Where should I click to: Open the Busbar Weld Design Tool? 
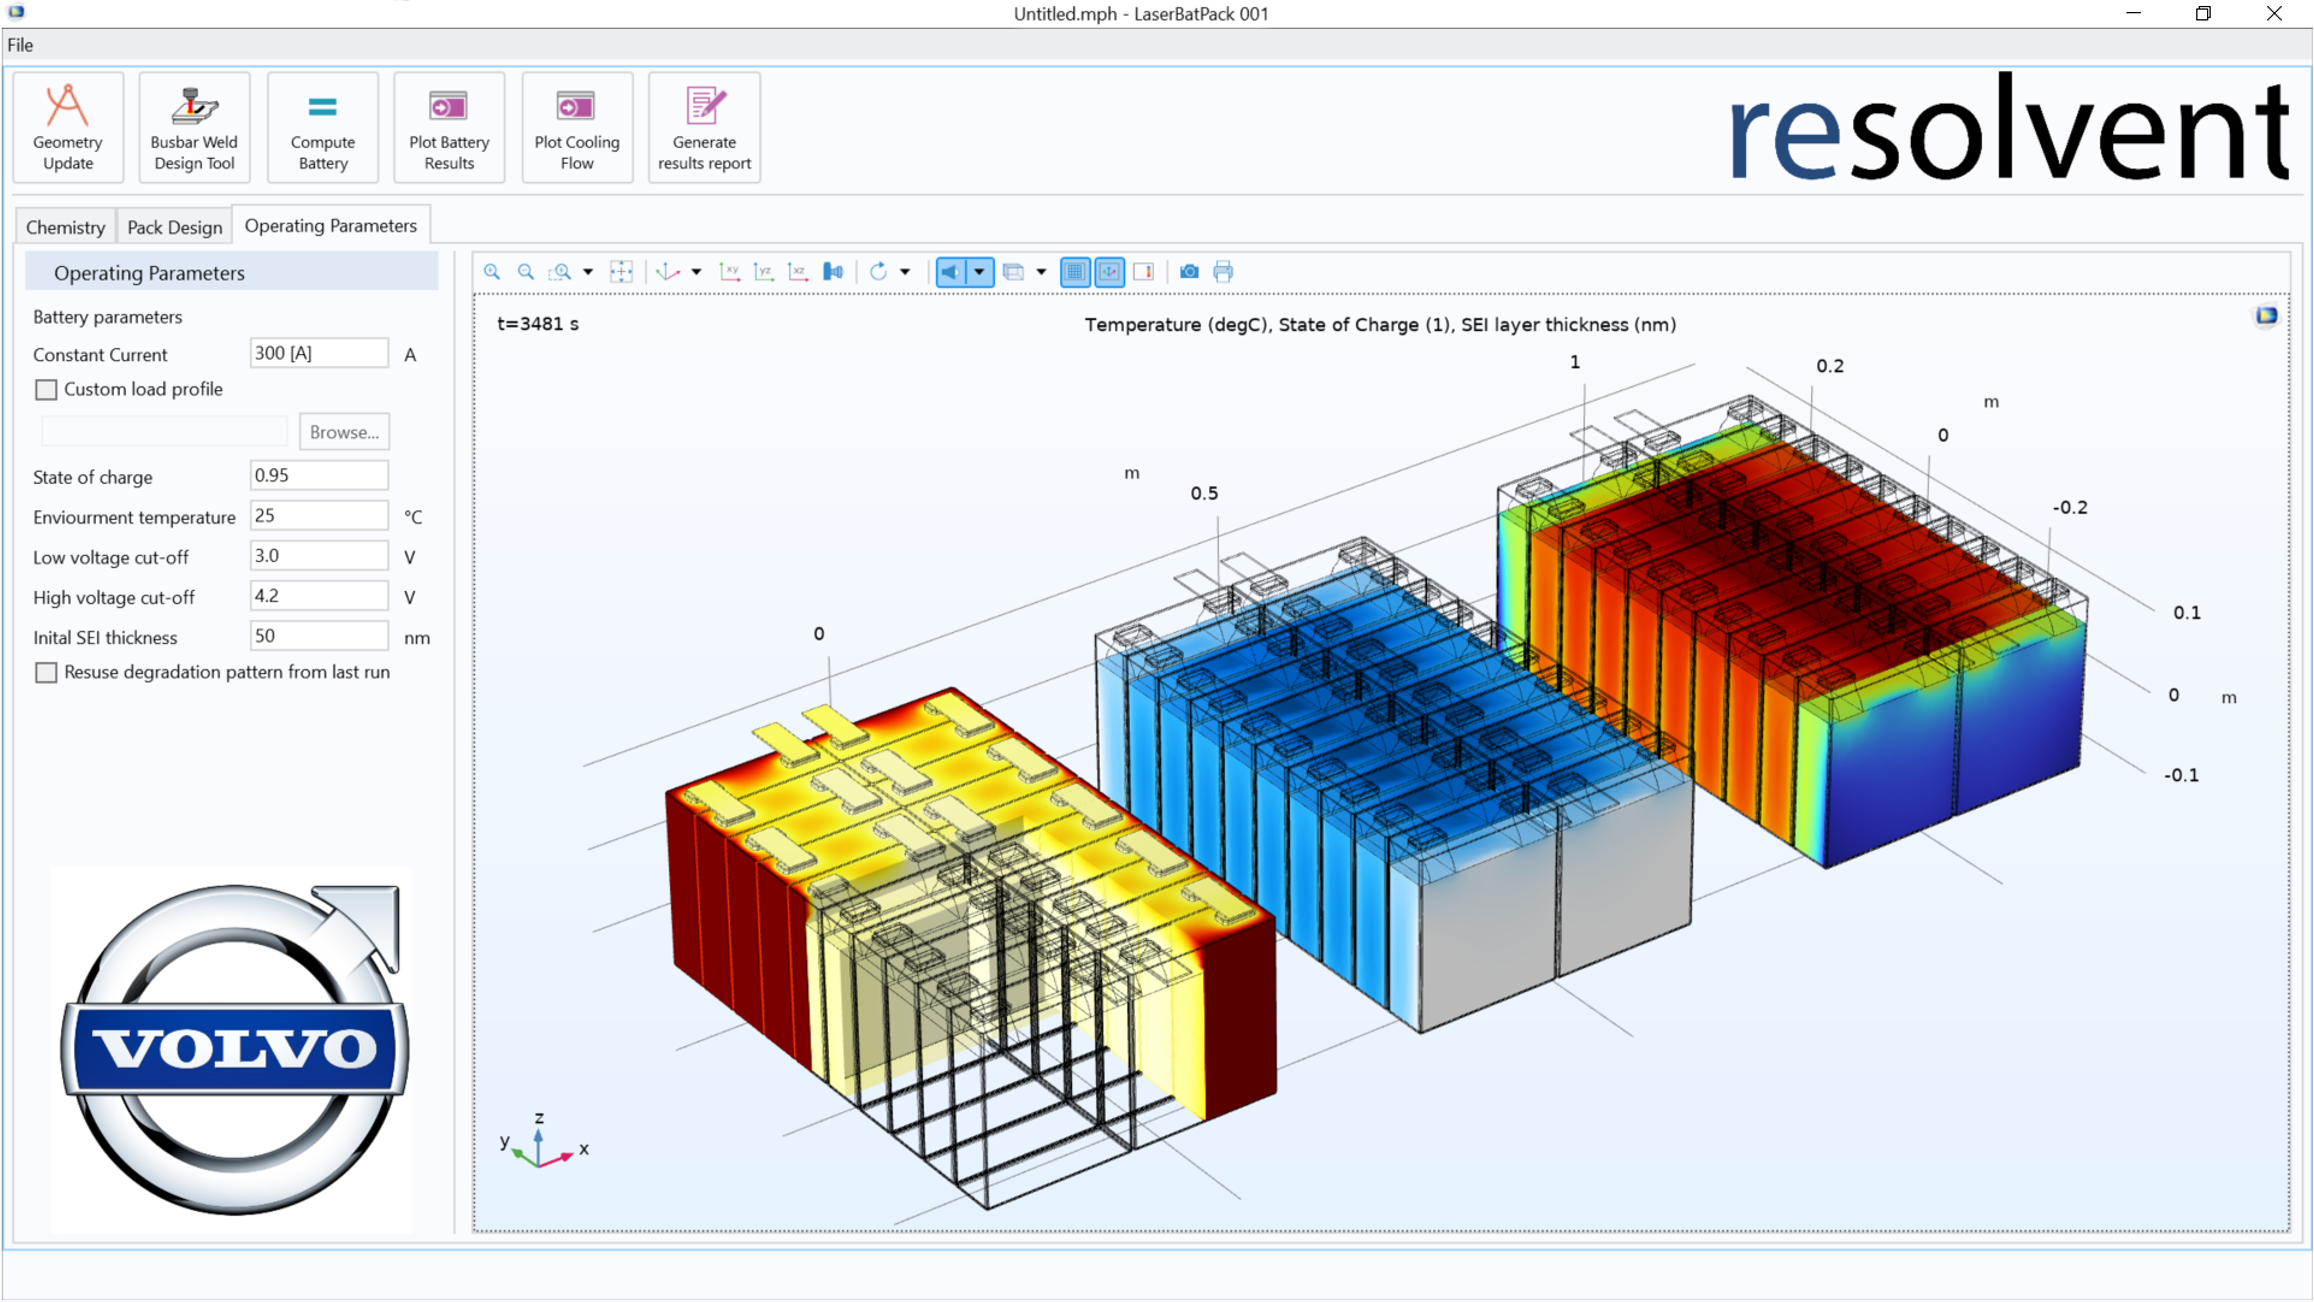coord(194,127)
